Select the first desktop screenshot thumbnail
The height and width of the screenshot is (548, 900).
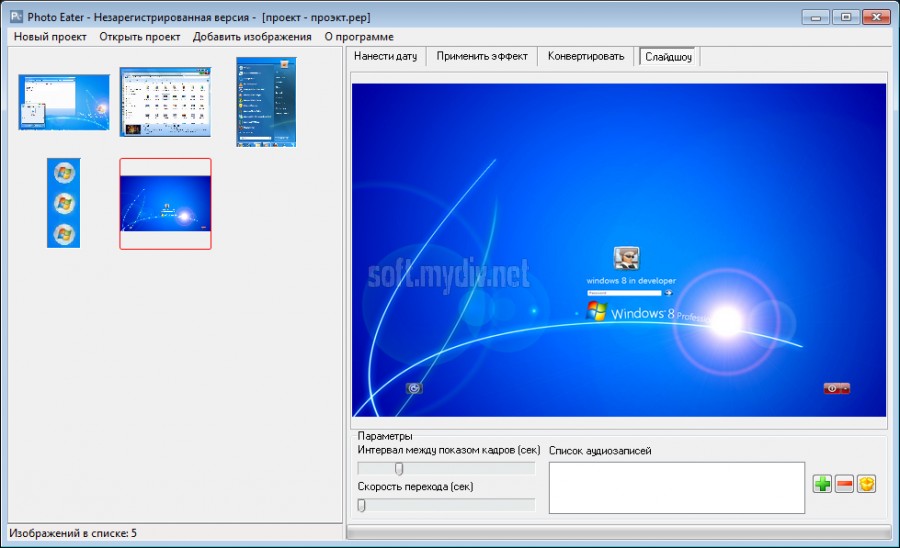(x=64, y=102)
